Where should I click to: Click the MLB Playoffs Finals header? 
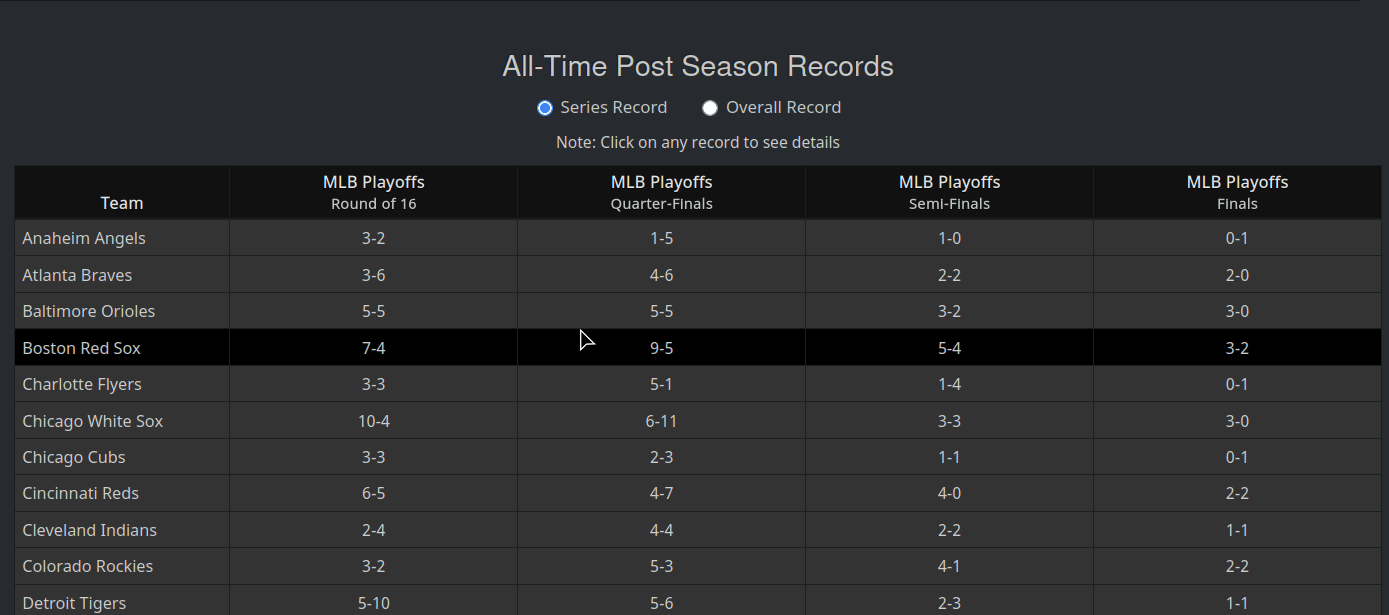coord(1237,192)
